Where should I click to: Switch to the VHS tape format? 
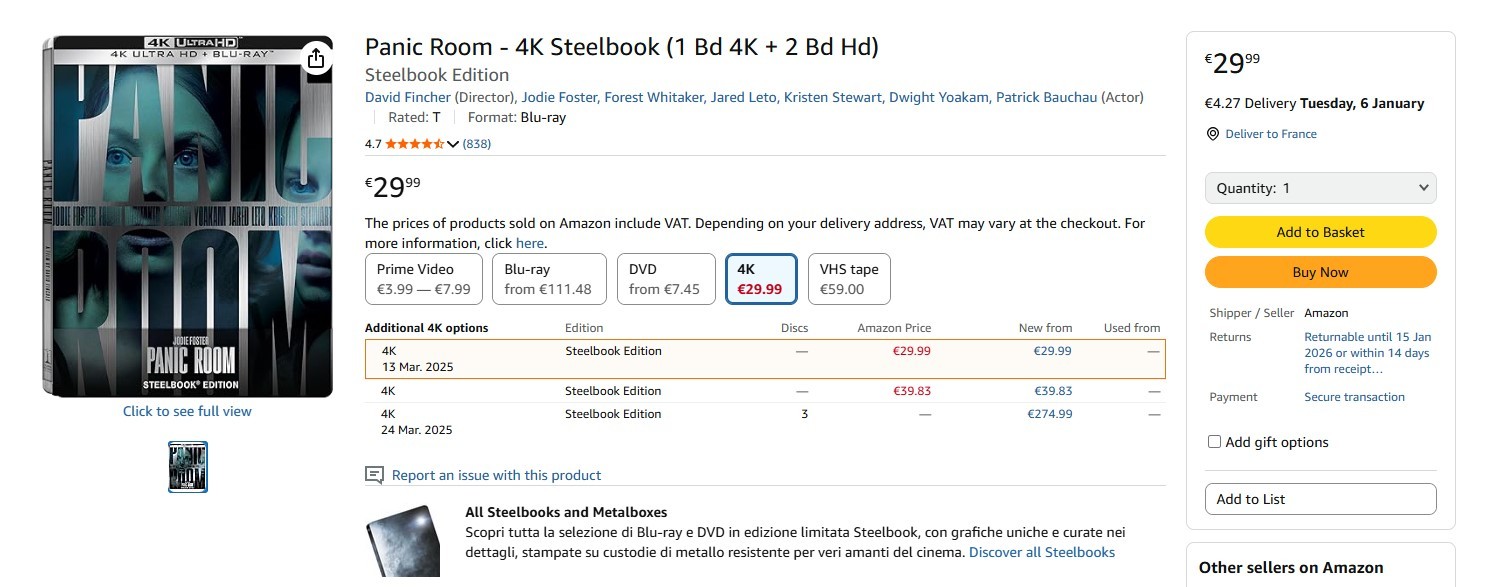pos(849,279)
